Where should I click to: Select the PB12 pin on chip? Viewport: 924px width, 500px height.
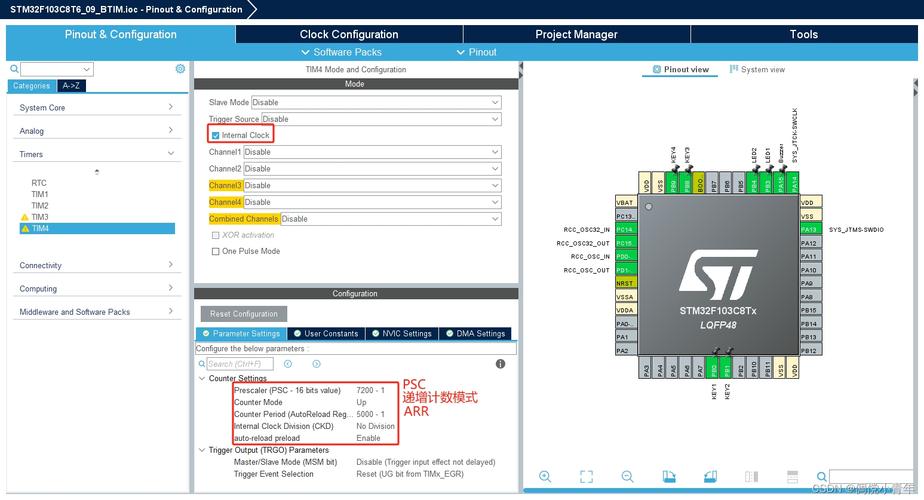pyautogui.click(x=810, y=350)
